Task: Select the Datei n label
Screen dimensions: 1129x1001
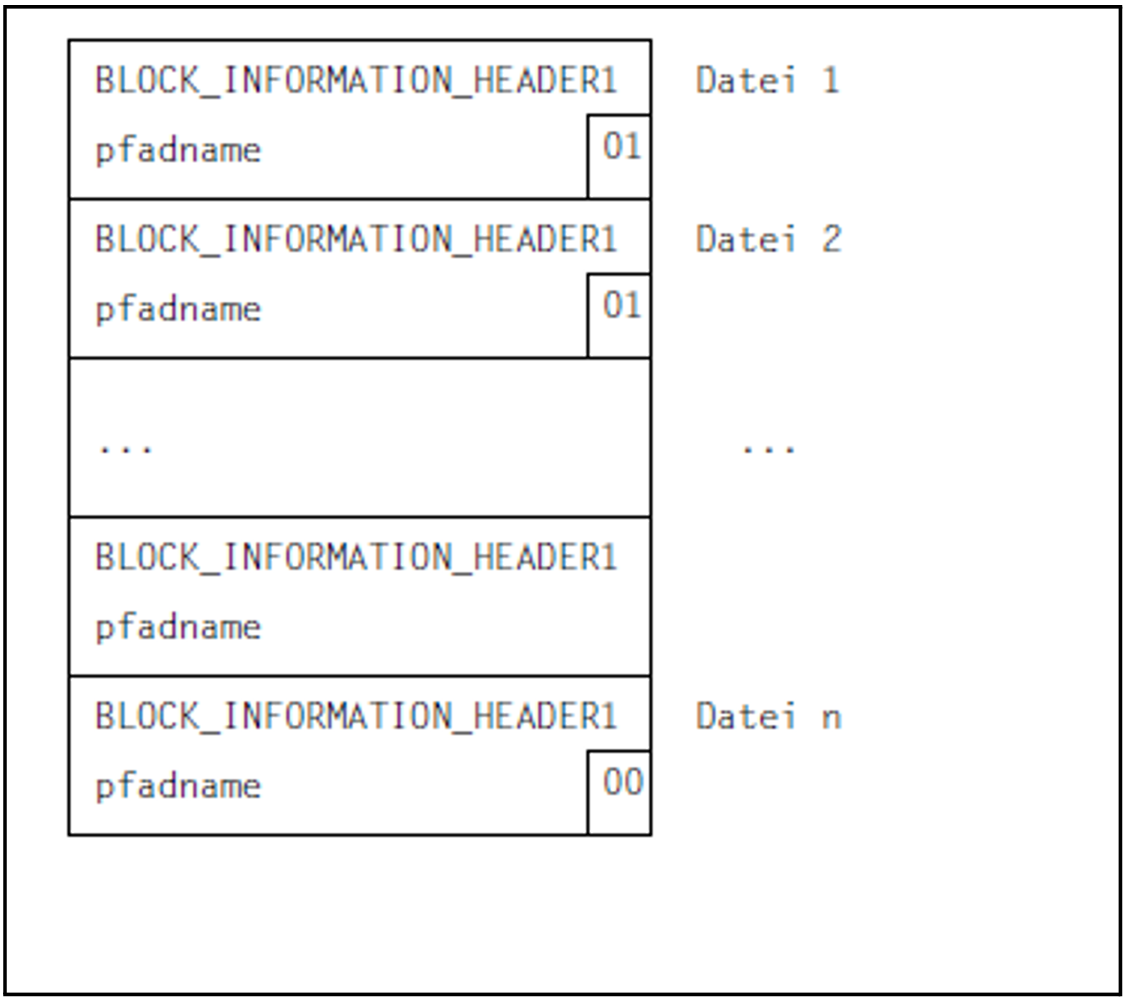Action: (767, 717)
